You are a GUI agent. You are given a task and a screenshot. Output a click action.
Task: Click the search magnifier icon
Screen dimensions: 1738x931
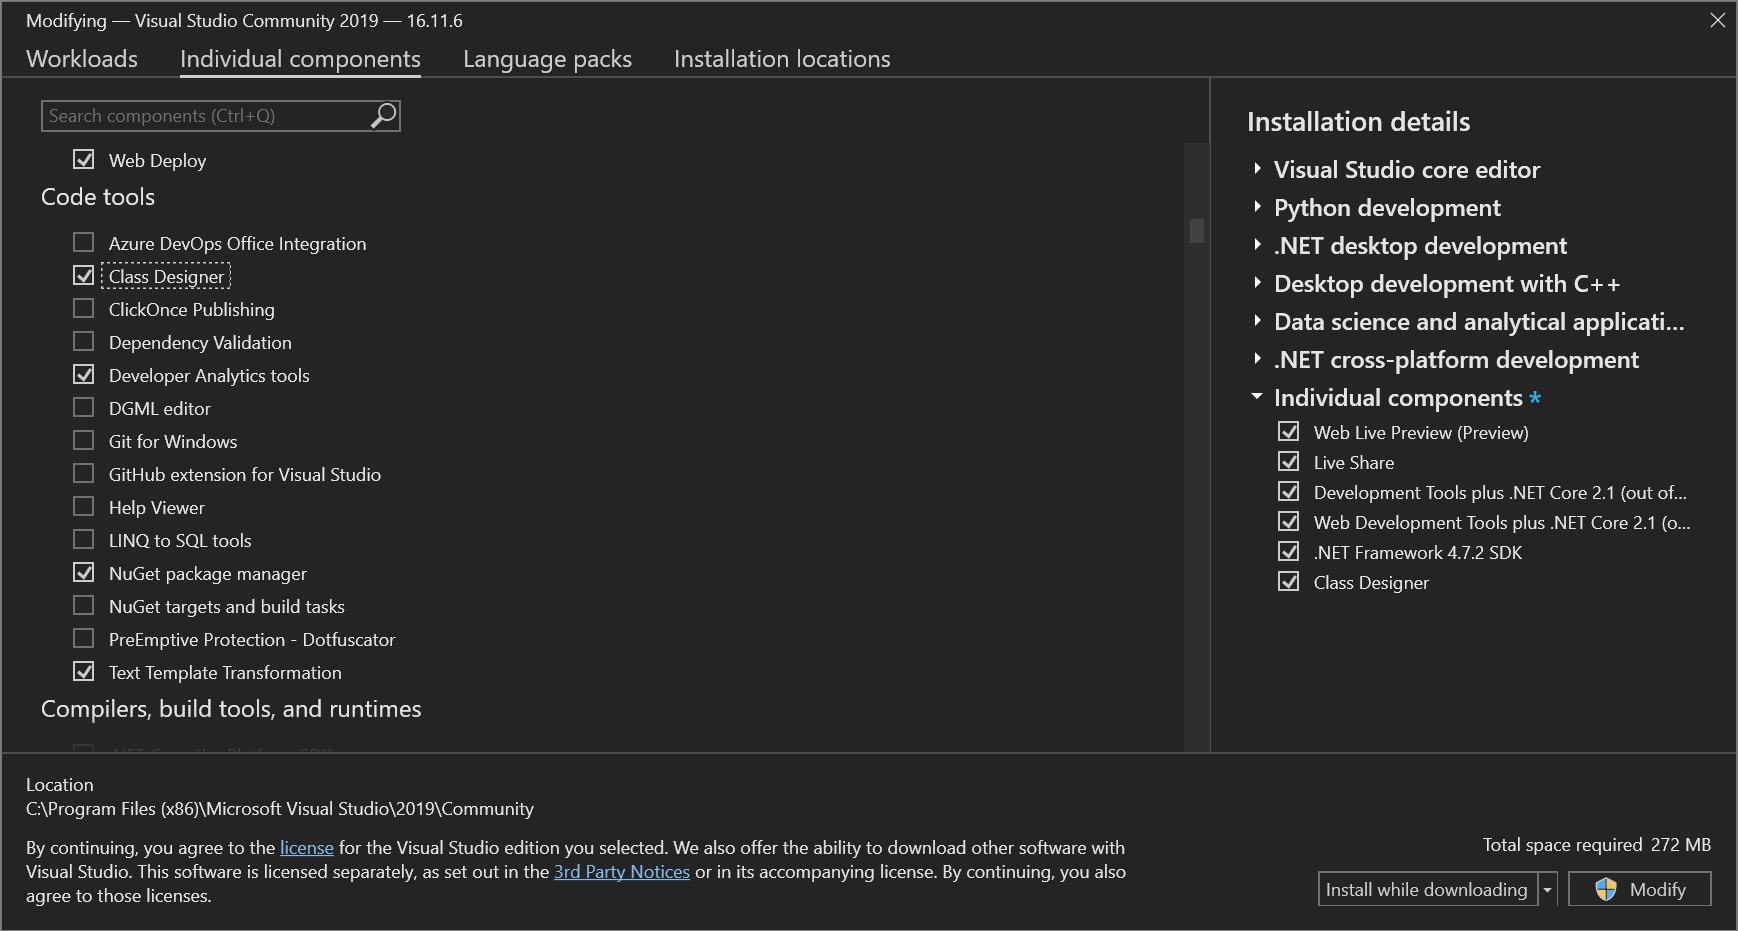coord(382,115)
